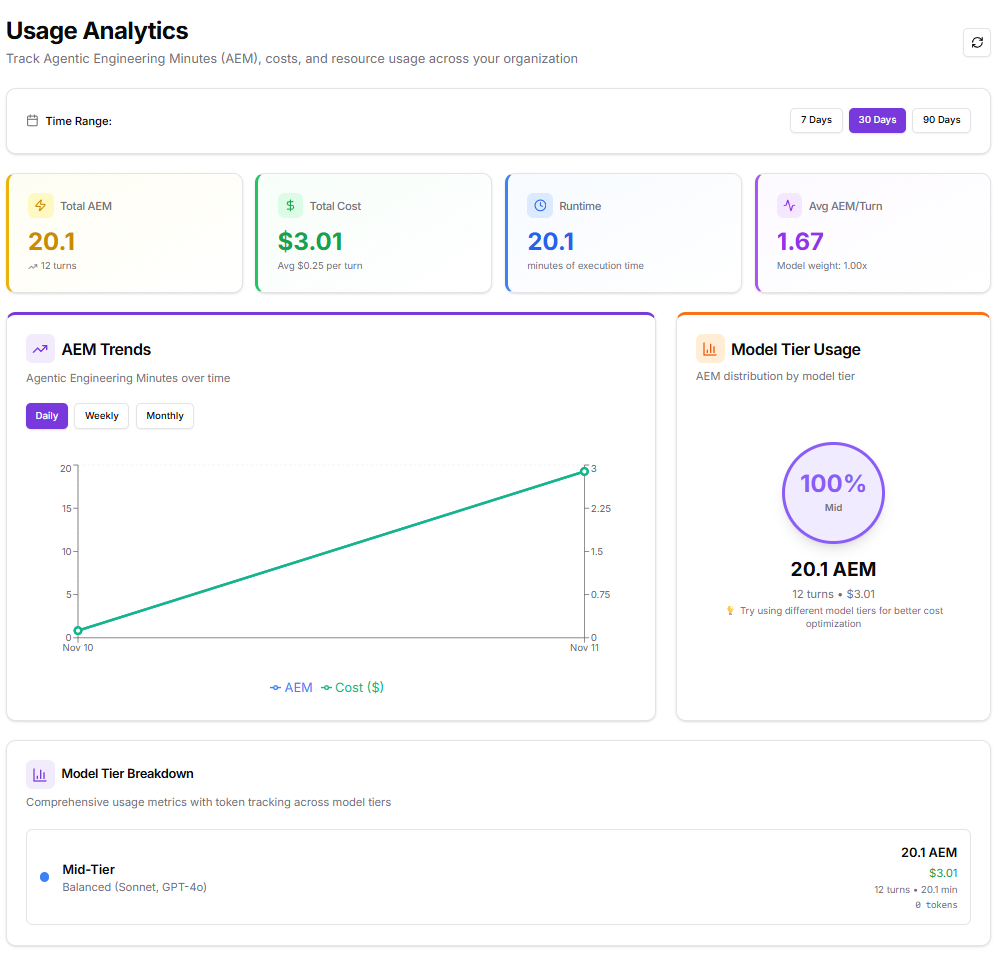The width and height of the screenshot is (1000, 956).
Task: Click the bar chart icon beside Model Tier Usage
Action: point(710,348)
